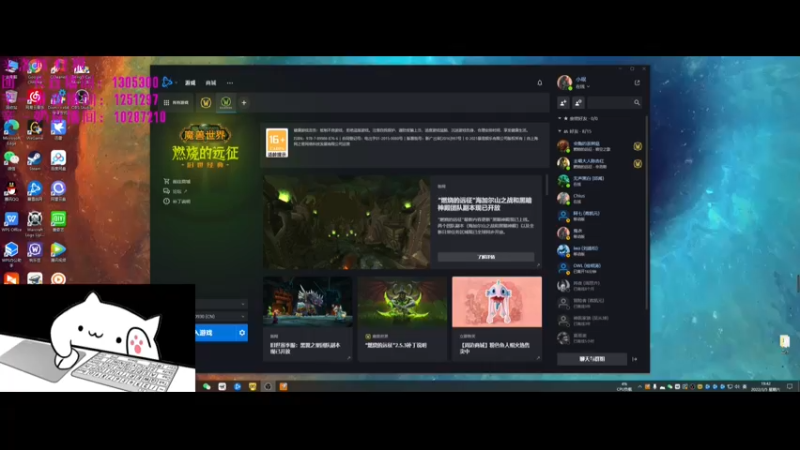
Task: Select friend named Chius
Action: pos(600,198)
